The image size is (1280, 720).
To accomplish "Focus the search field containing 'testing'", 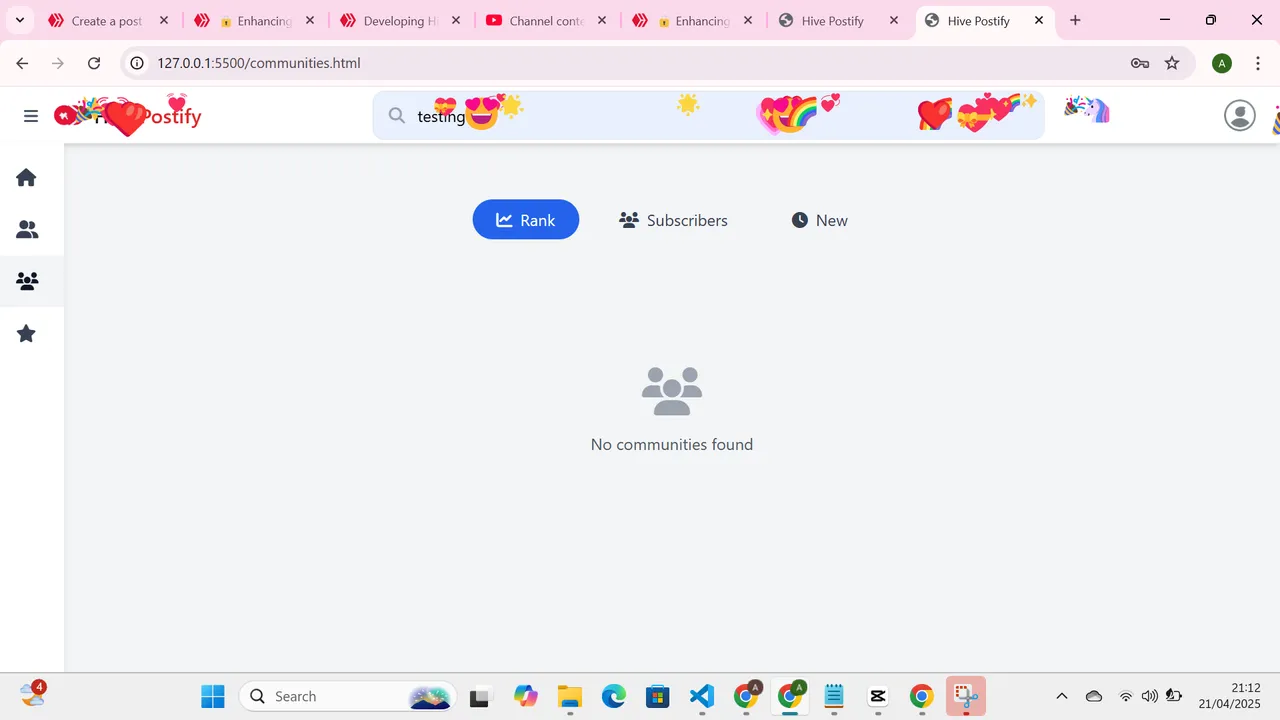I will tap(708, 116).
